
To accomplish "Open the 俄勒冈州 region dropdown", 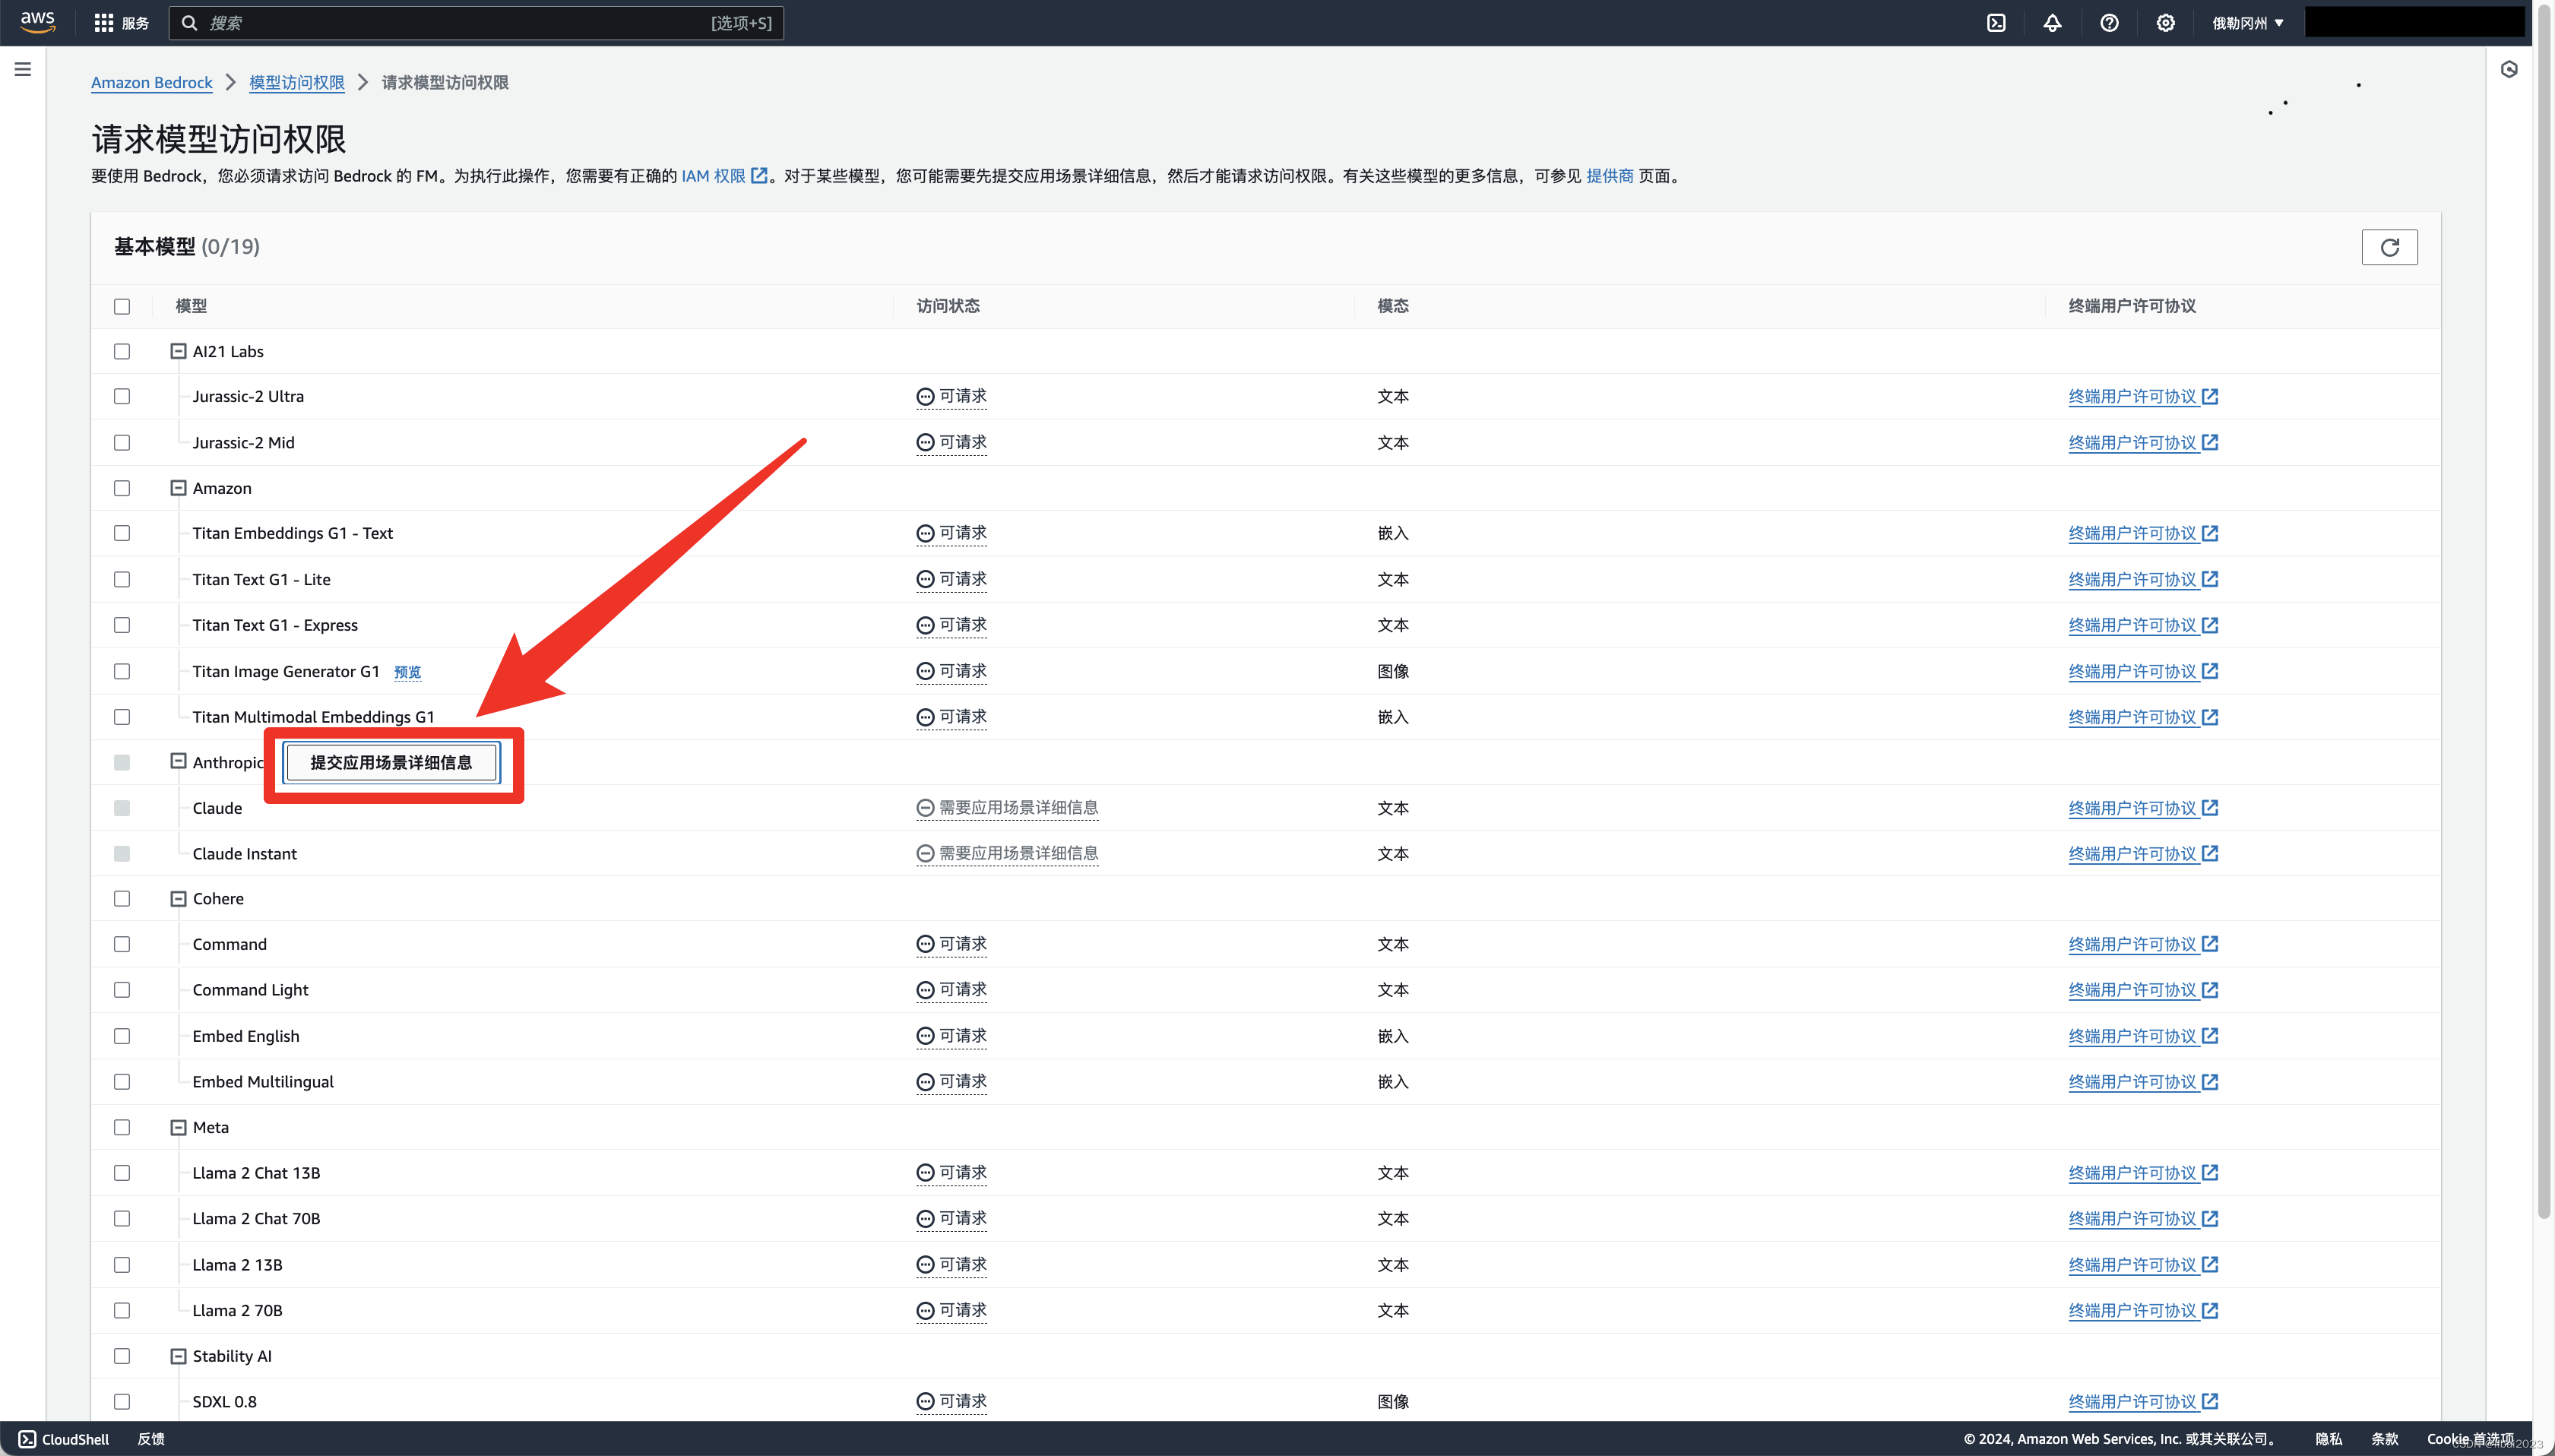I will pyautogui.click(x=2247, y=23).
